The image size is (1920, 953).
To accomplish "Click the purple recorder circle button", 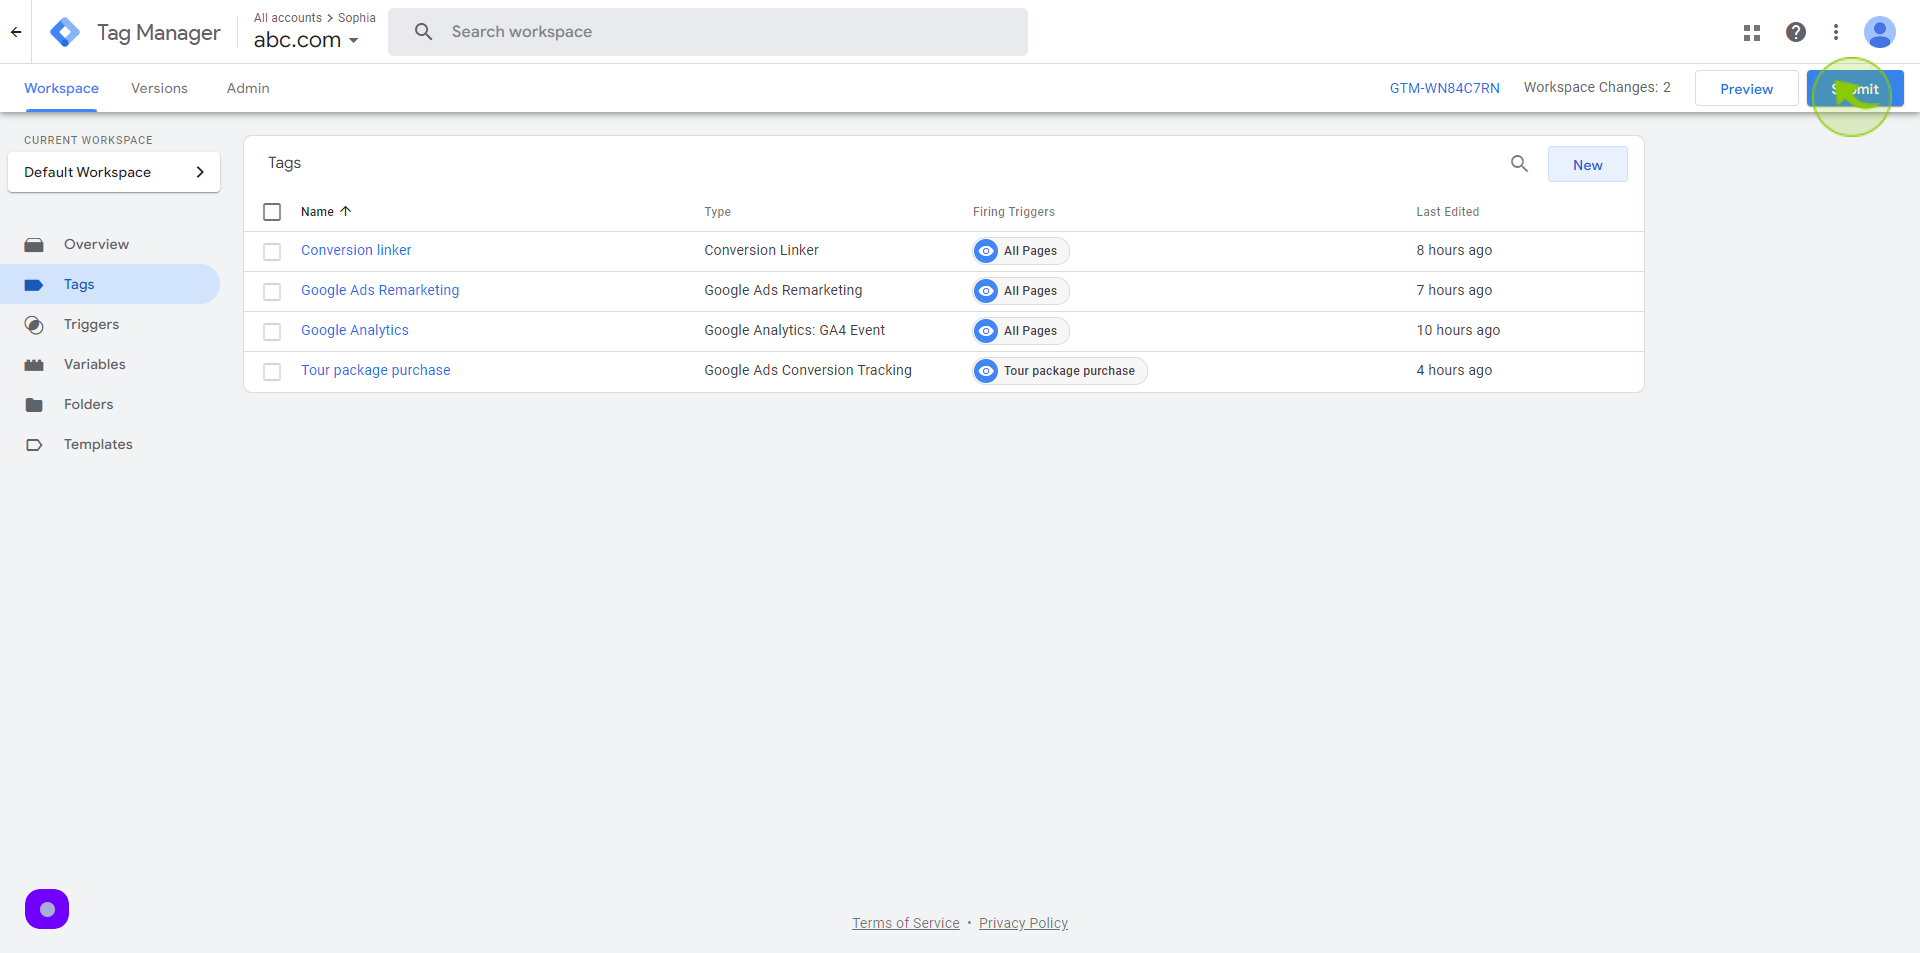I will click(47, 909).
